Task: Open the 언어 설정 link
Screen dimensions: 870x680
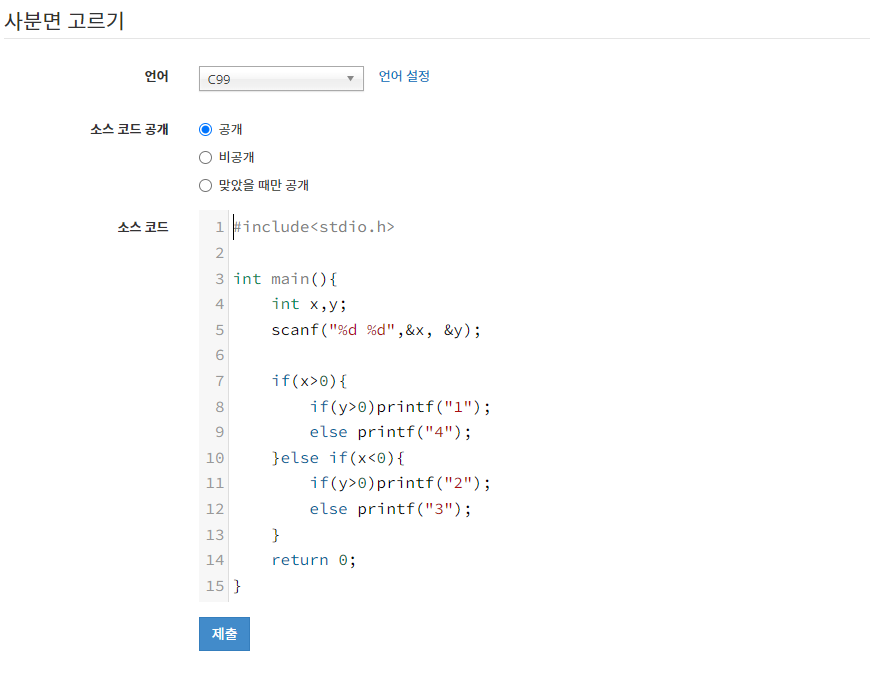Action: tap(404, 76)
